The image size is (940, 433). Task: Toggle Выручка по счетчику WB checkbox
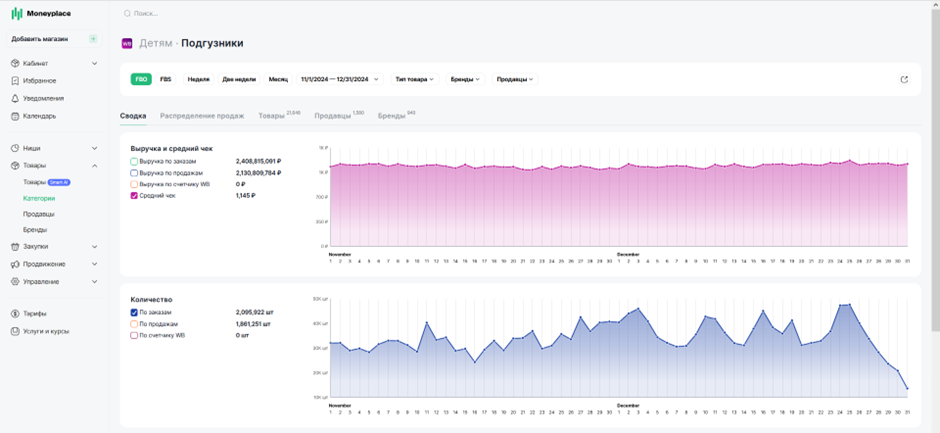pyautogui.click(x=134, y=184)
